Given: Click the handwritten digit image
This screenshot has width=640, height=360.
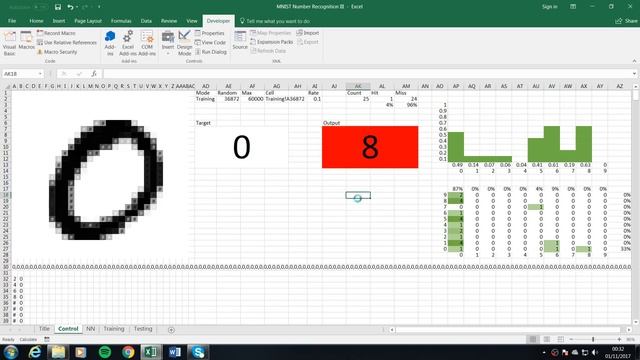Looking at the screenshot, I should 106,180.
